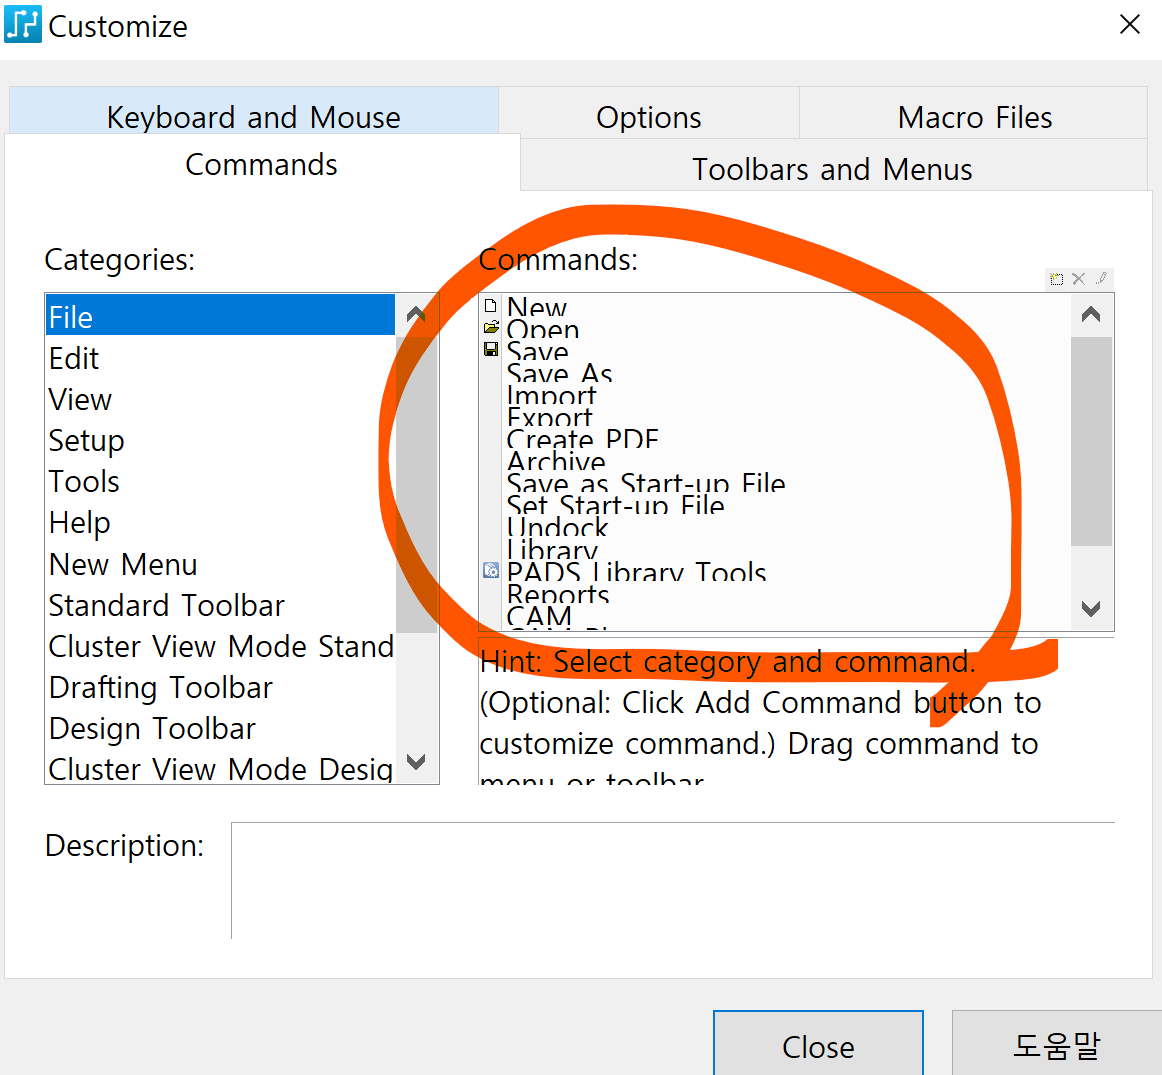Go to the Macro Files tab
The height and width of the screenshot is (1075, 1162).
coord(974,117)
